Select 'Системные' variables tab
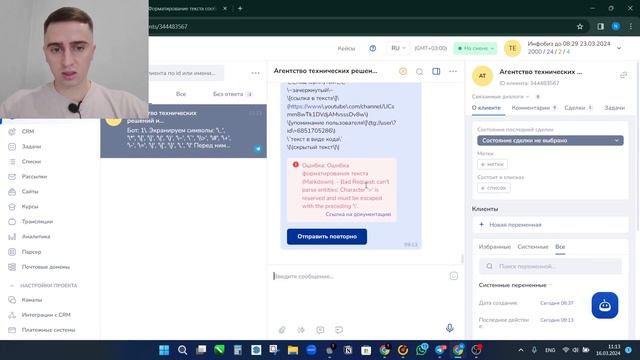This screenshot has width=640, height=360. click(x=533, y=247)
